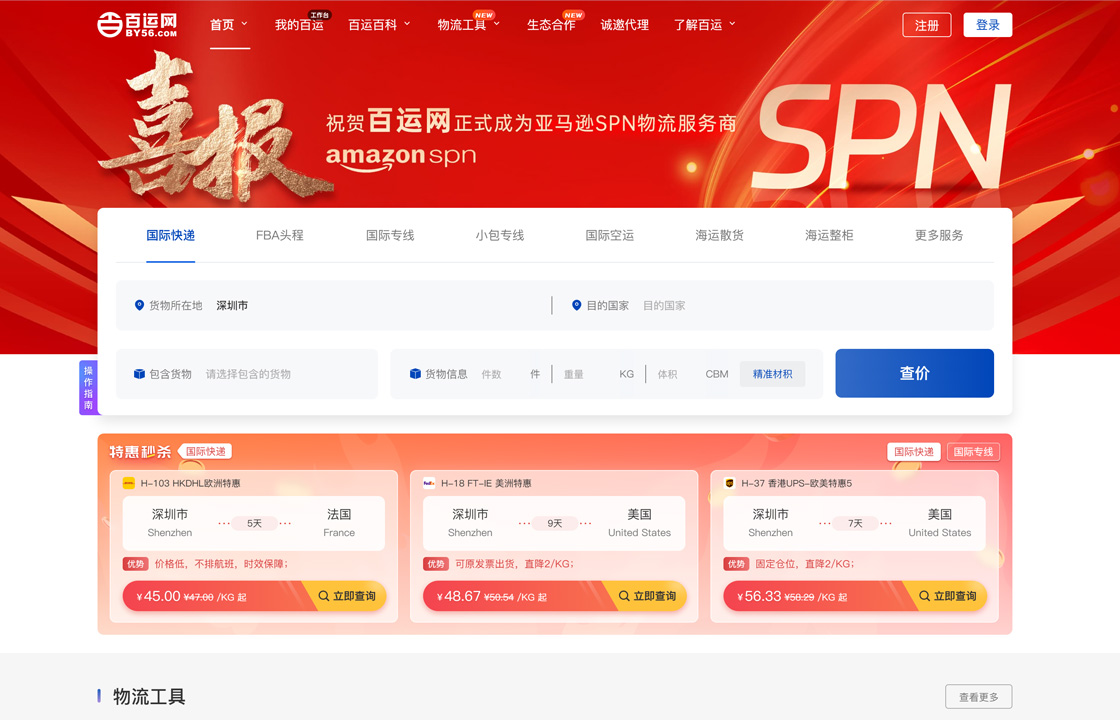The width and height of the screenshot is (1120, 720).
Task: Toggle the 国际快递 filter in 特惠秒杀
Action: [914, 451]
